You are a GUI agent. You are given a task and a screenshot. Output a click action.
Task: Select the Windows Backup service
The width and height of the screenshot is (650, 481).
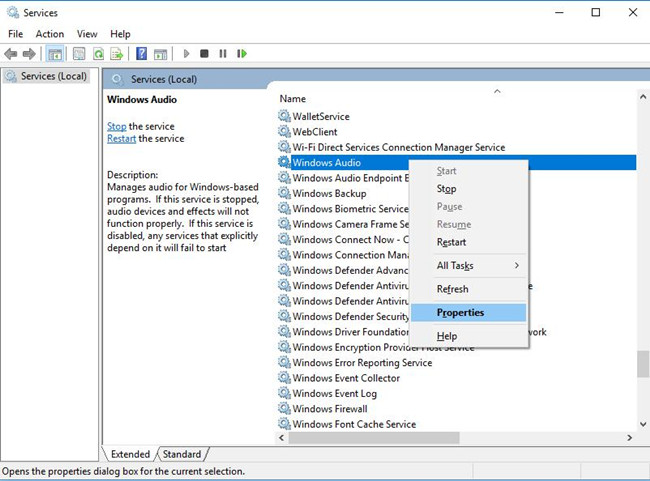(x=329, y=193)
